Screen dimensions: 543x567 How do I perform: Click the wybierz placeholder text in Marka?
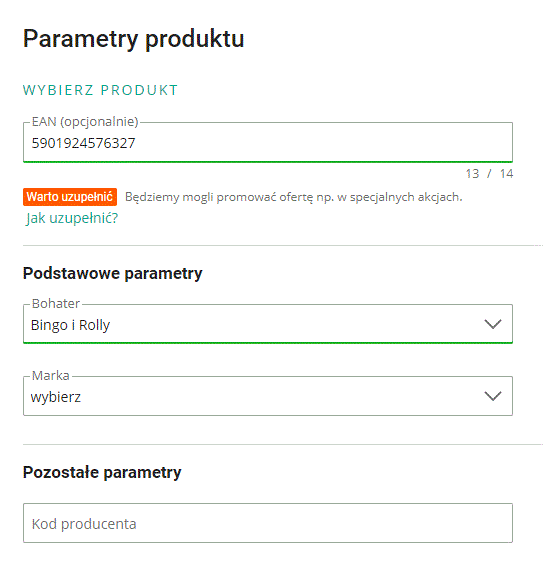[x=56, y=397]
